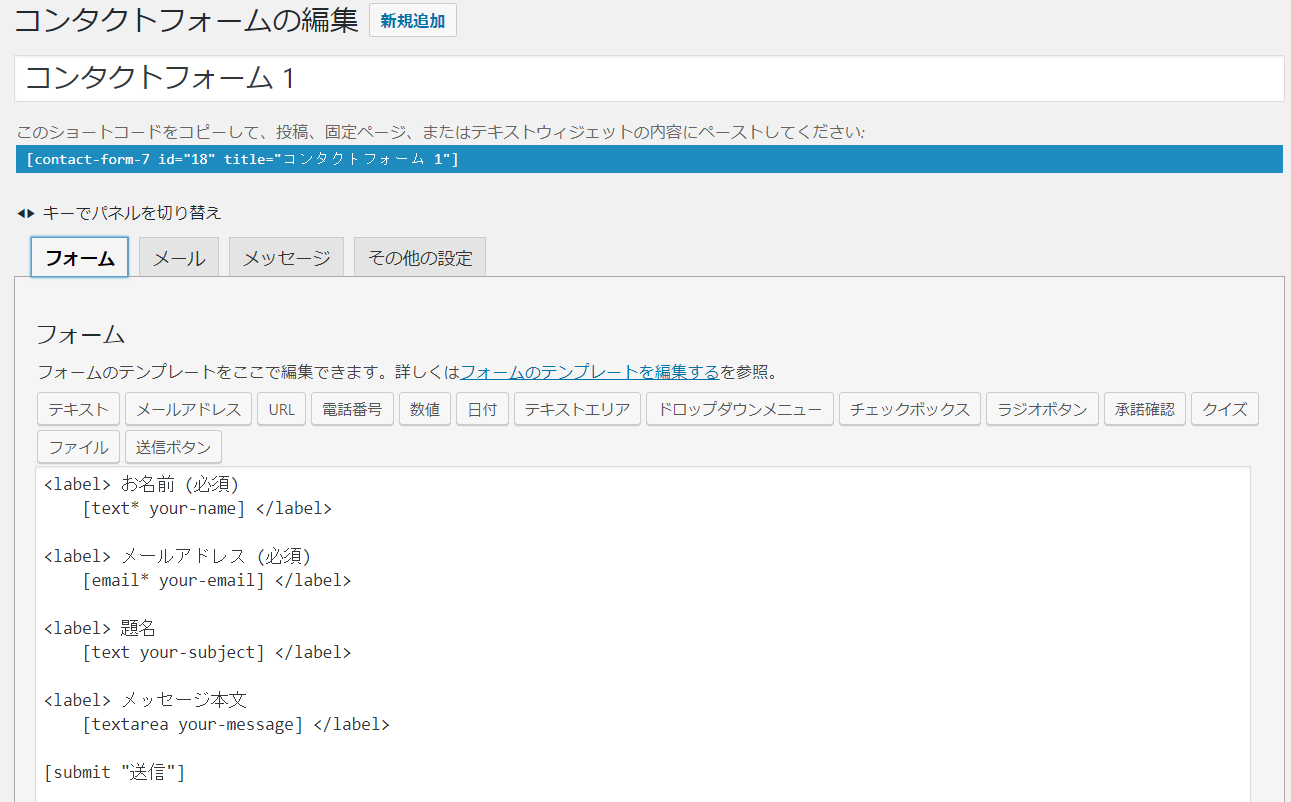Add a 数値 field tag
The width and height of the screenshot is (1291, 802).
[x=425, y=409]
